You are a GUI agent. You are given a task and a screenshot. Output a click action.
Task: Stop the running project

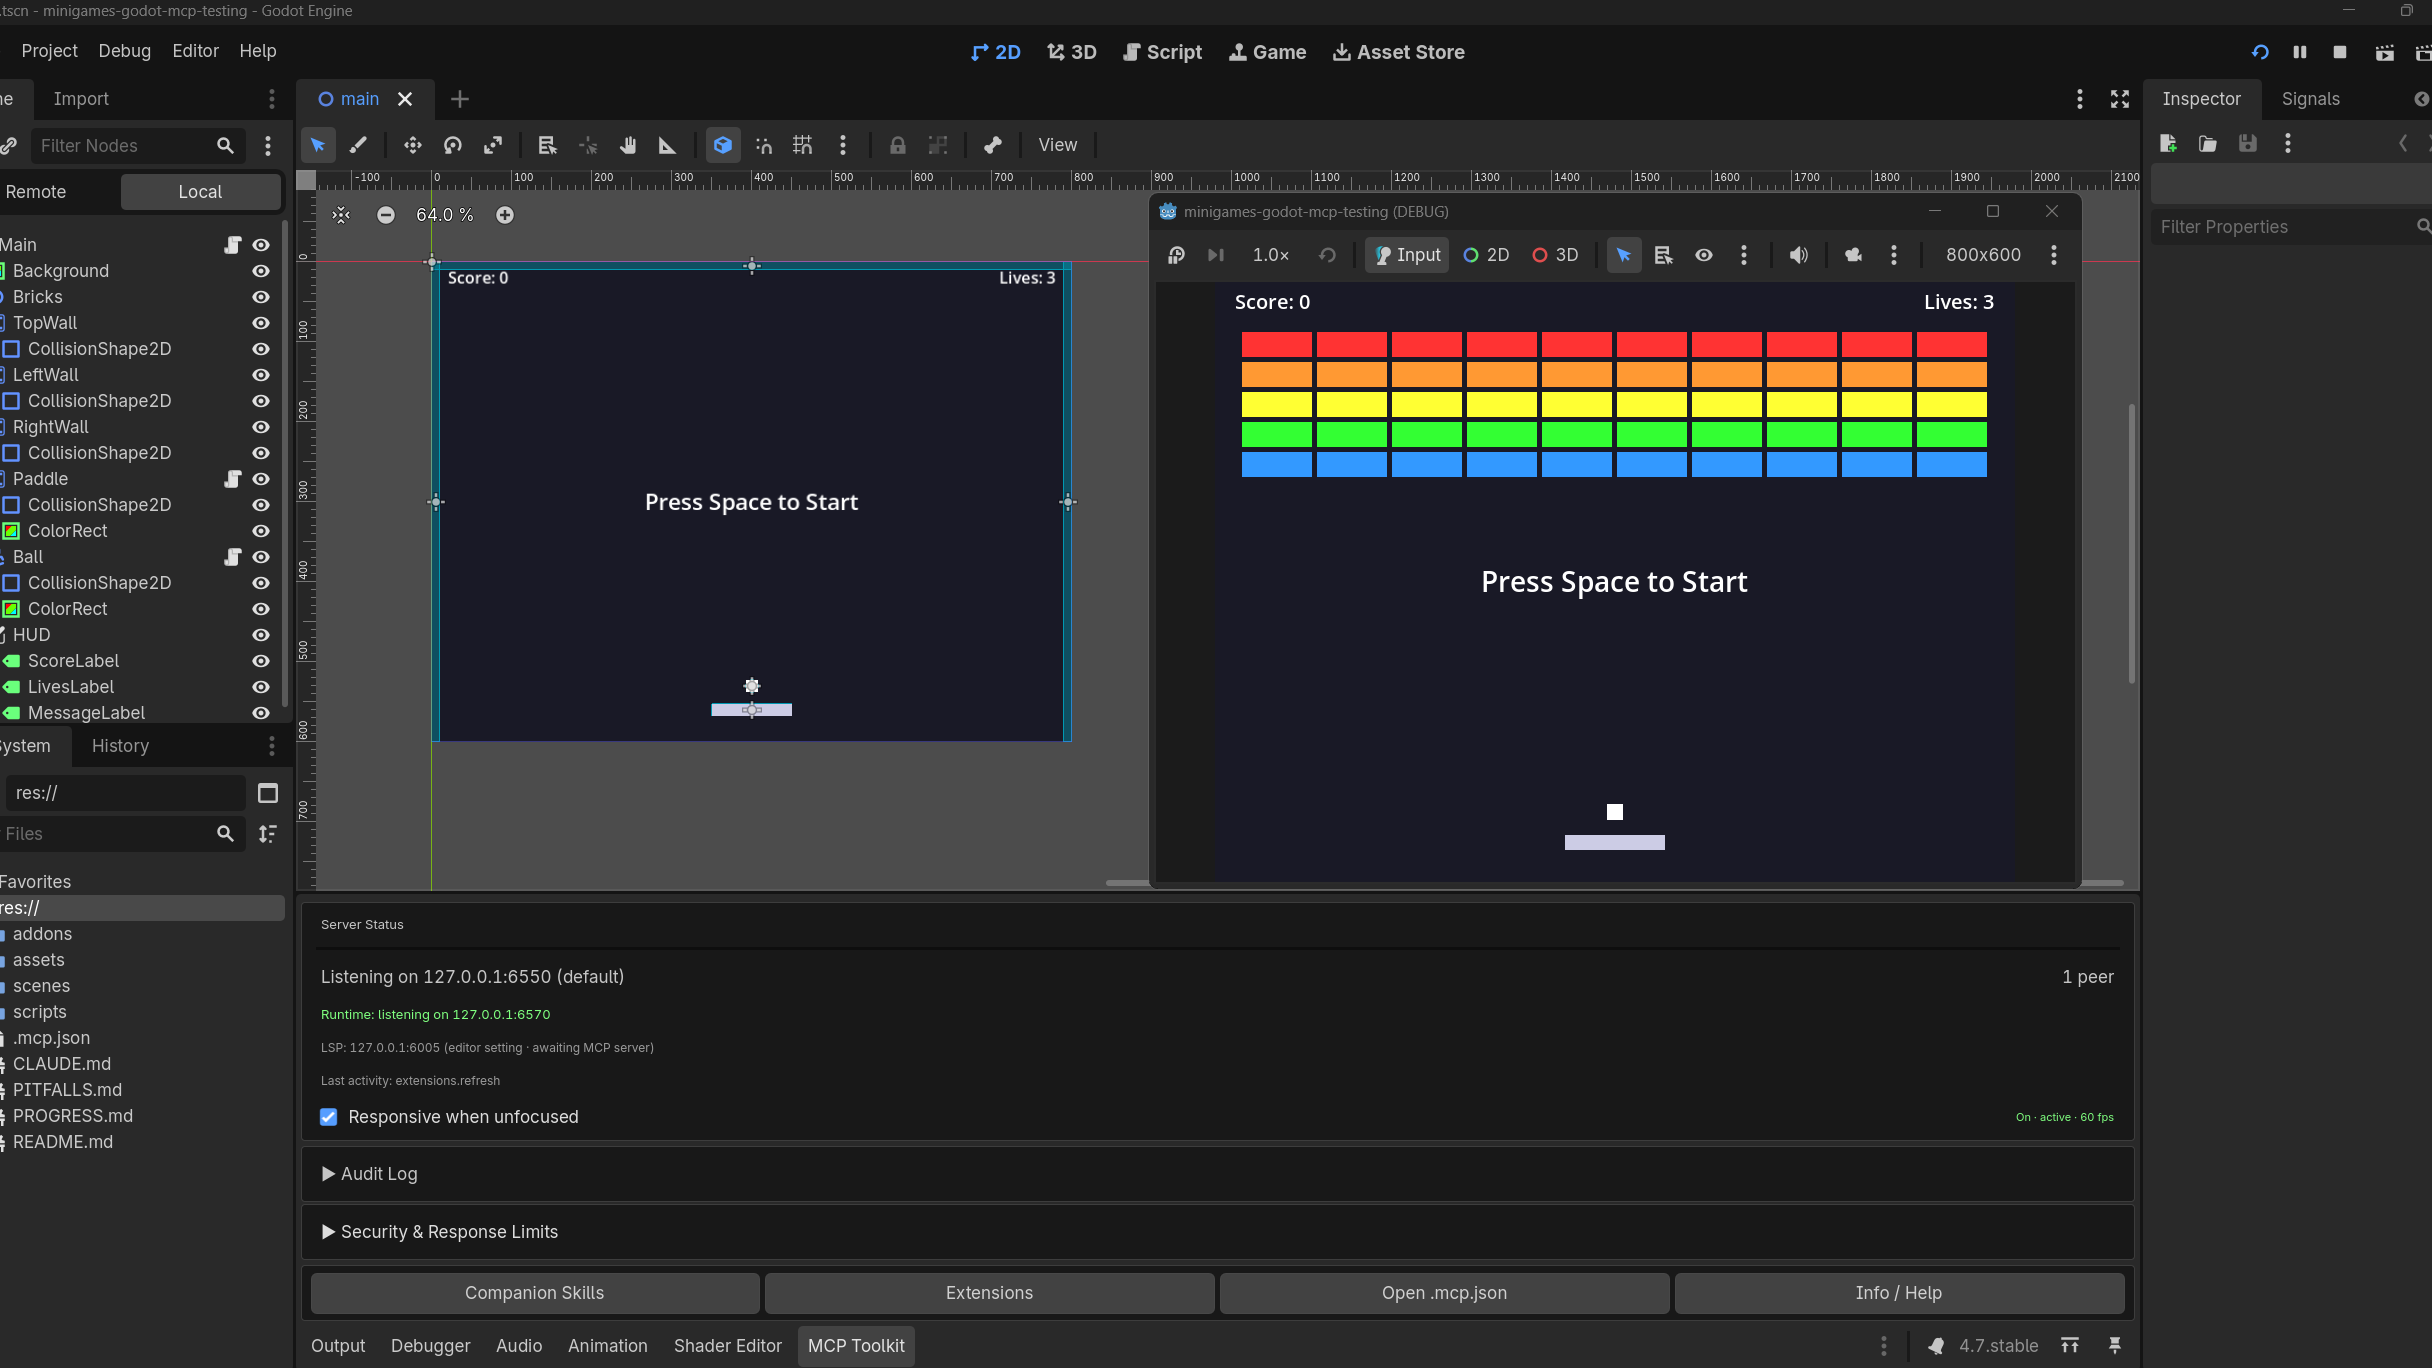(2340, 52)
